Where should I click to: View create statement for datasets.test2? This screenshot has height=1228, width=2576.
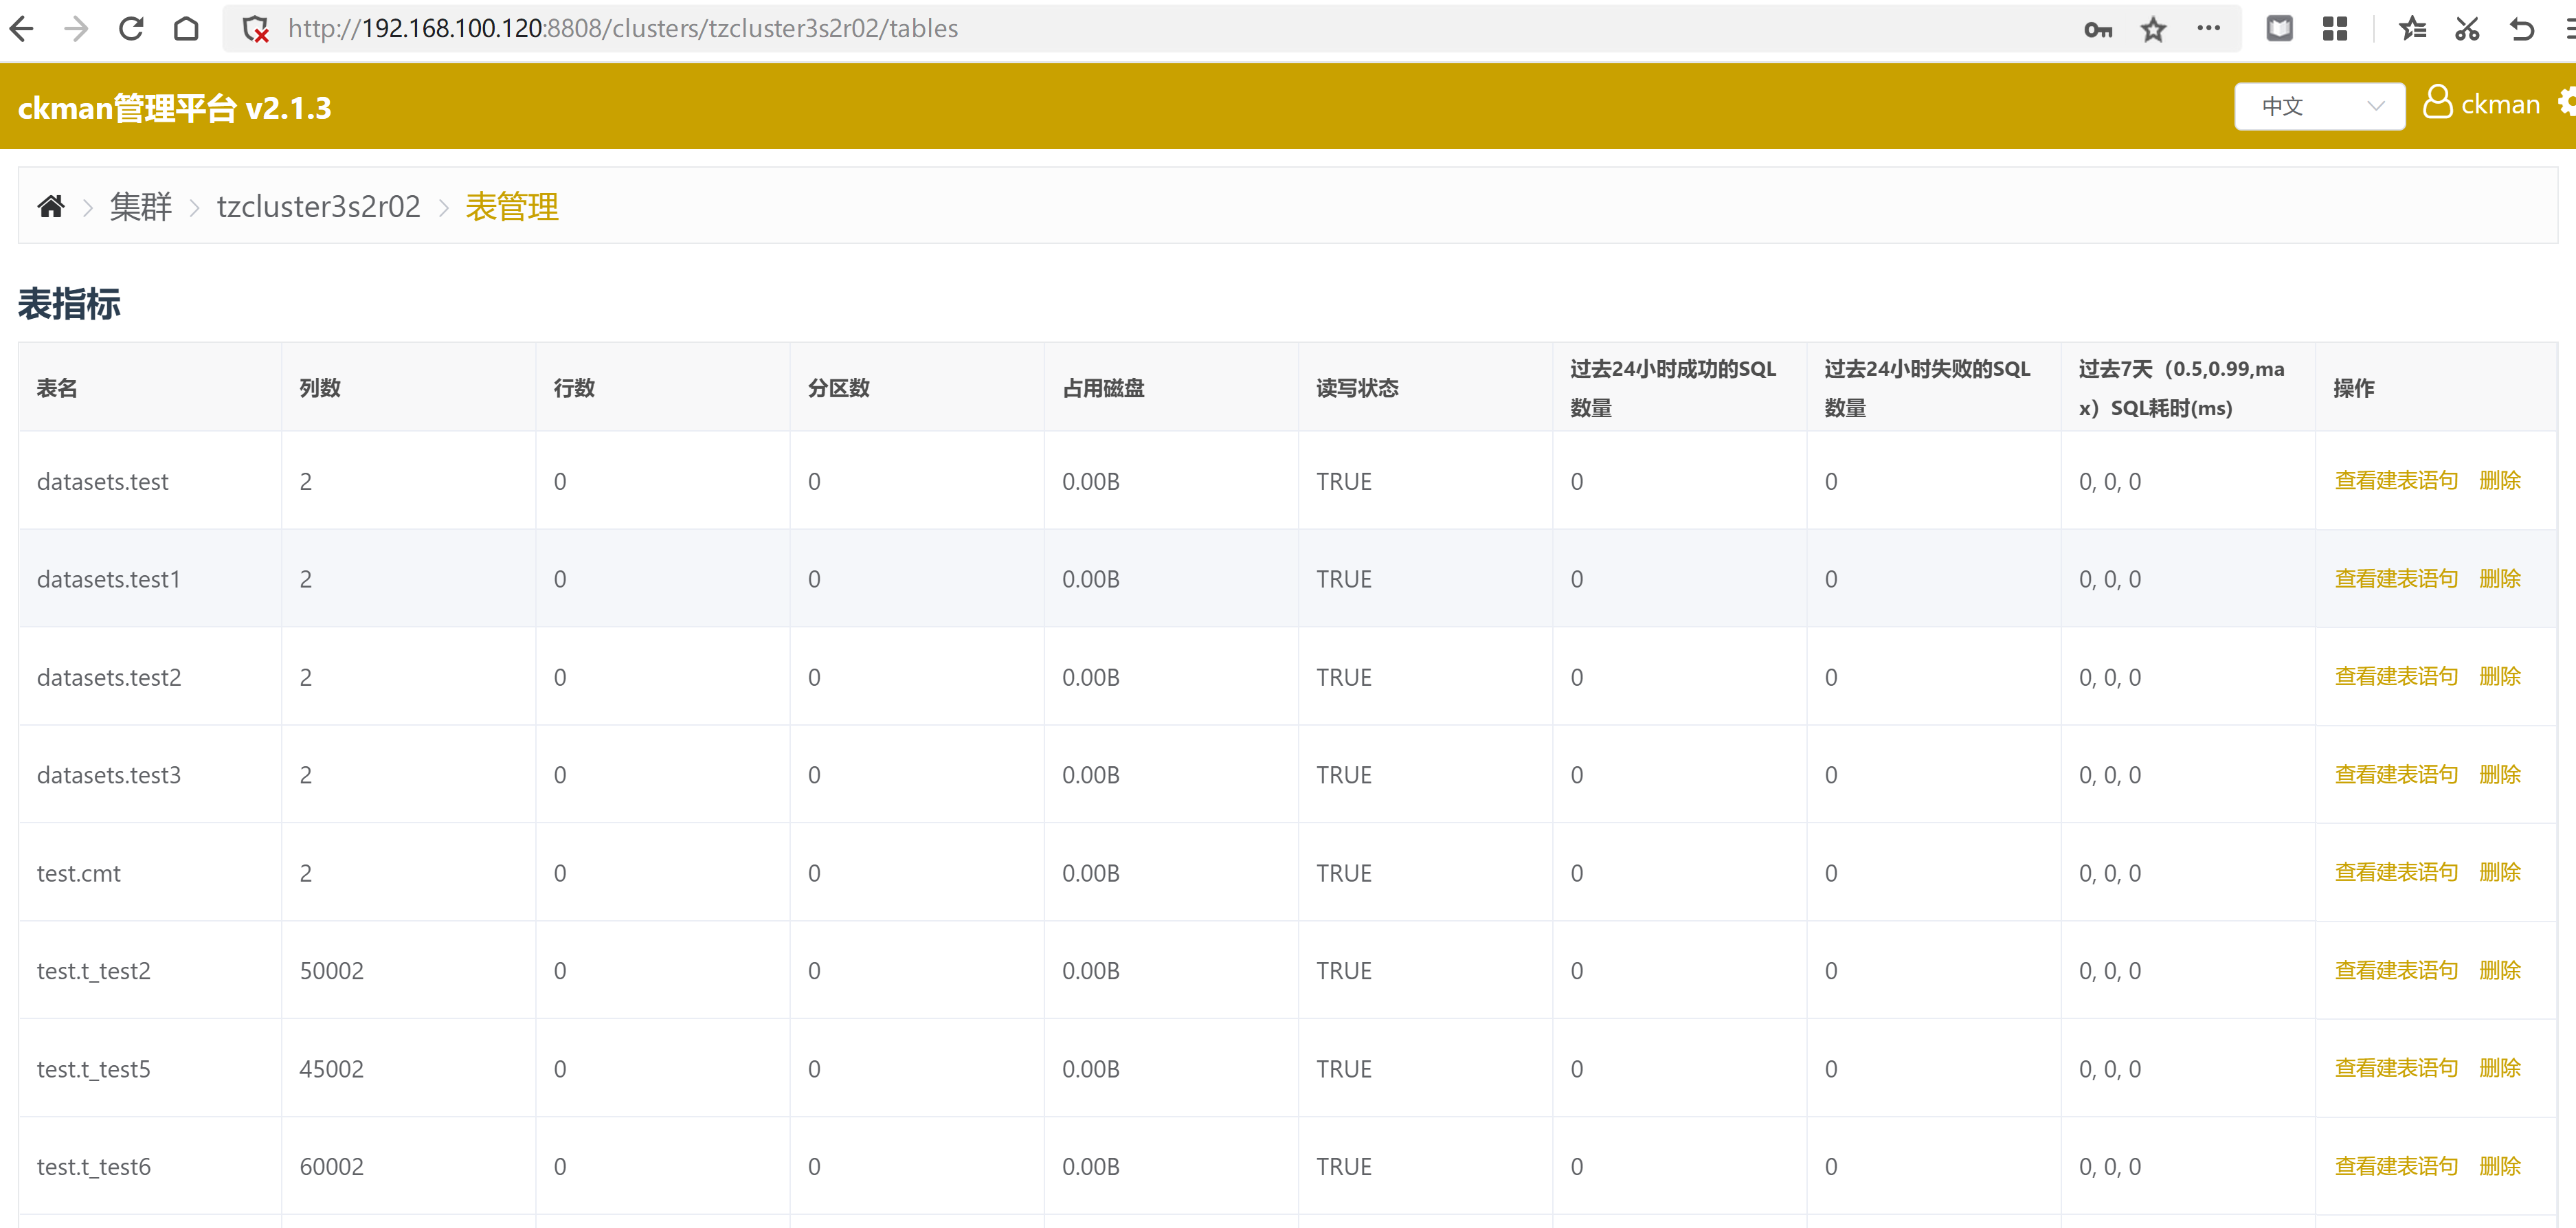(x=2396, y=677)
